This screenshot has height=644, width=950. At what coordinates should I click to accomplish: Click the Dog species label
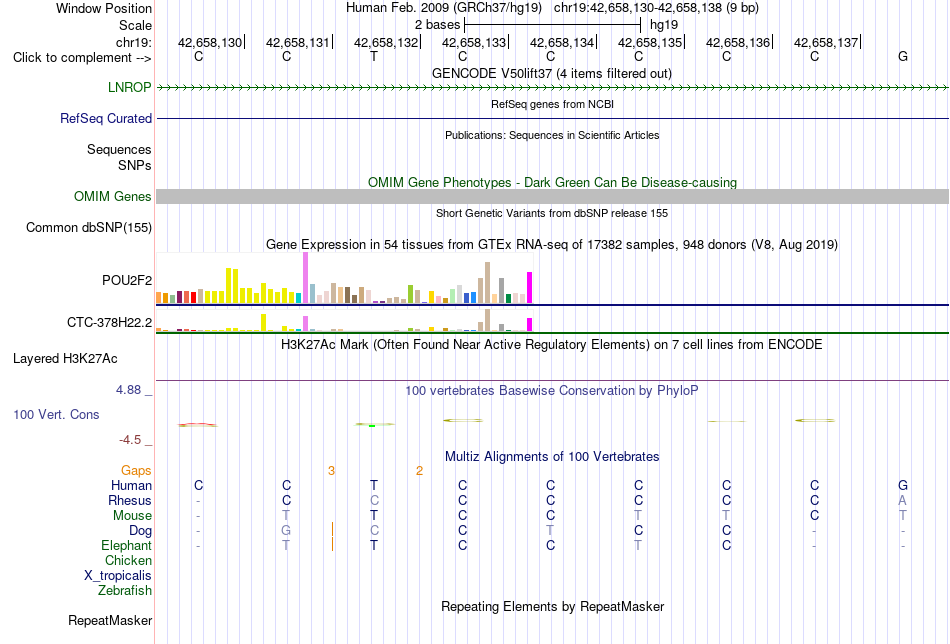[x=141, y=531]
